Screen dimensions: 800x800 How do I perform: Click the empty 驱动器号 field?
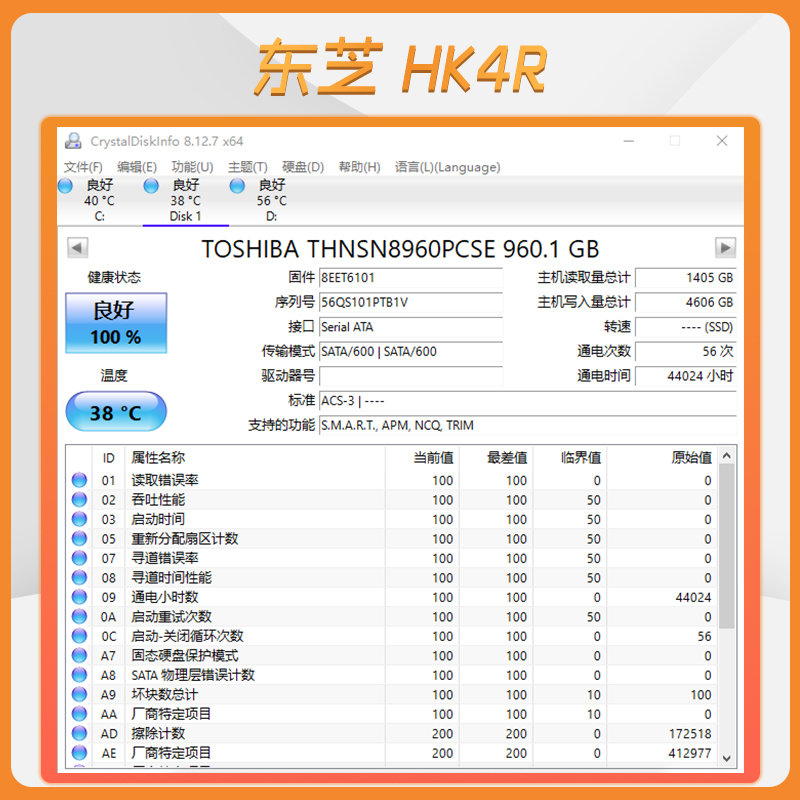[411, 376]
